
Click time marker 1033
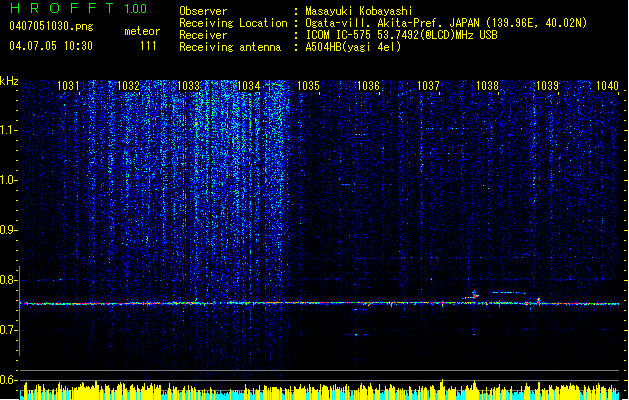pyautogui.click(x=189, y=86)
